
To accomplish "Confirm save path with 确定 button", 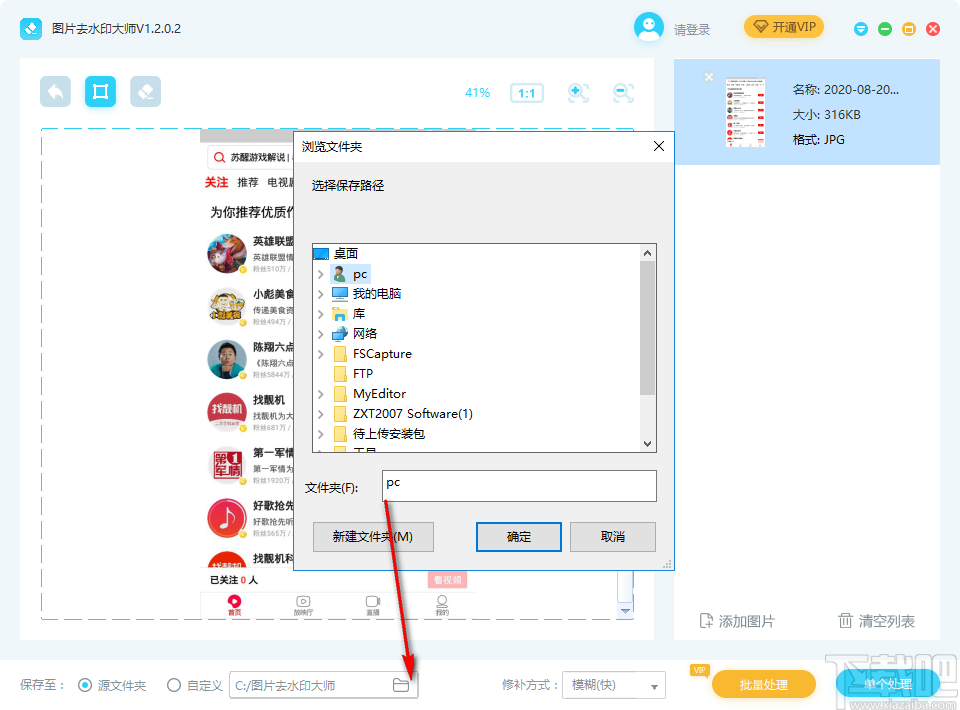I will coord(518,537).
